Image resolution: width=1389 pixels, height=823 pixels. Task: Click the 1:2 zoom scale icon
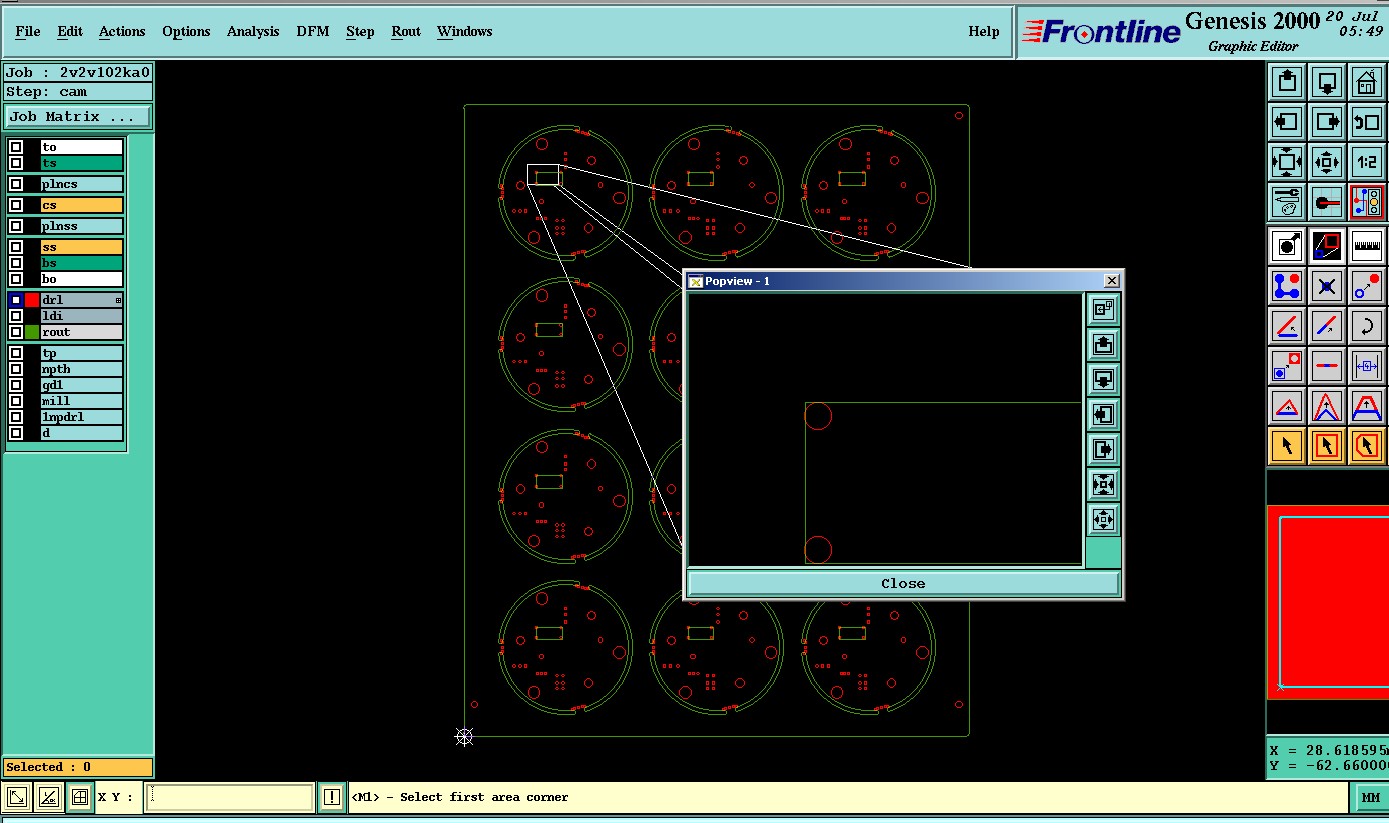(1366, 161)
